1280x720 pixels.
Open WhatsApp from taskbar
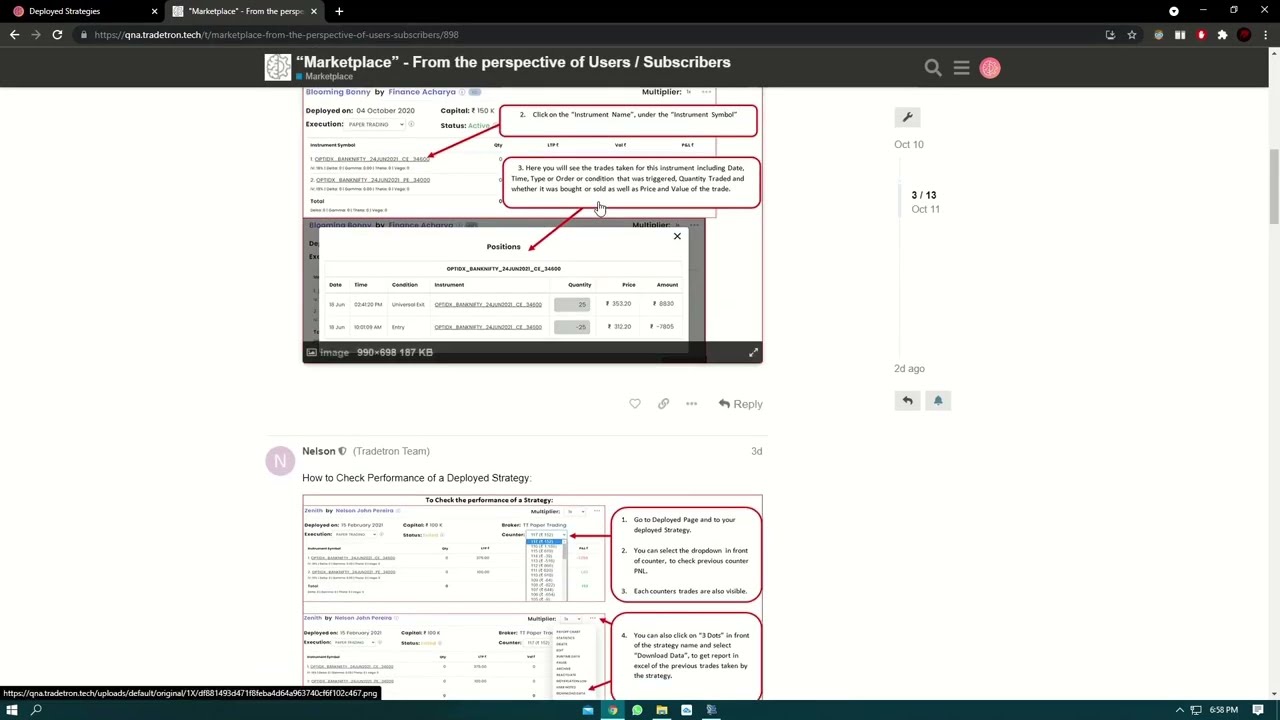click(637, 710)
